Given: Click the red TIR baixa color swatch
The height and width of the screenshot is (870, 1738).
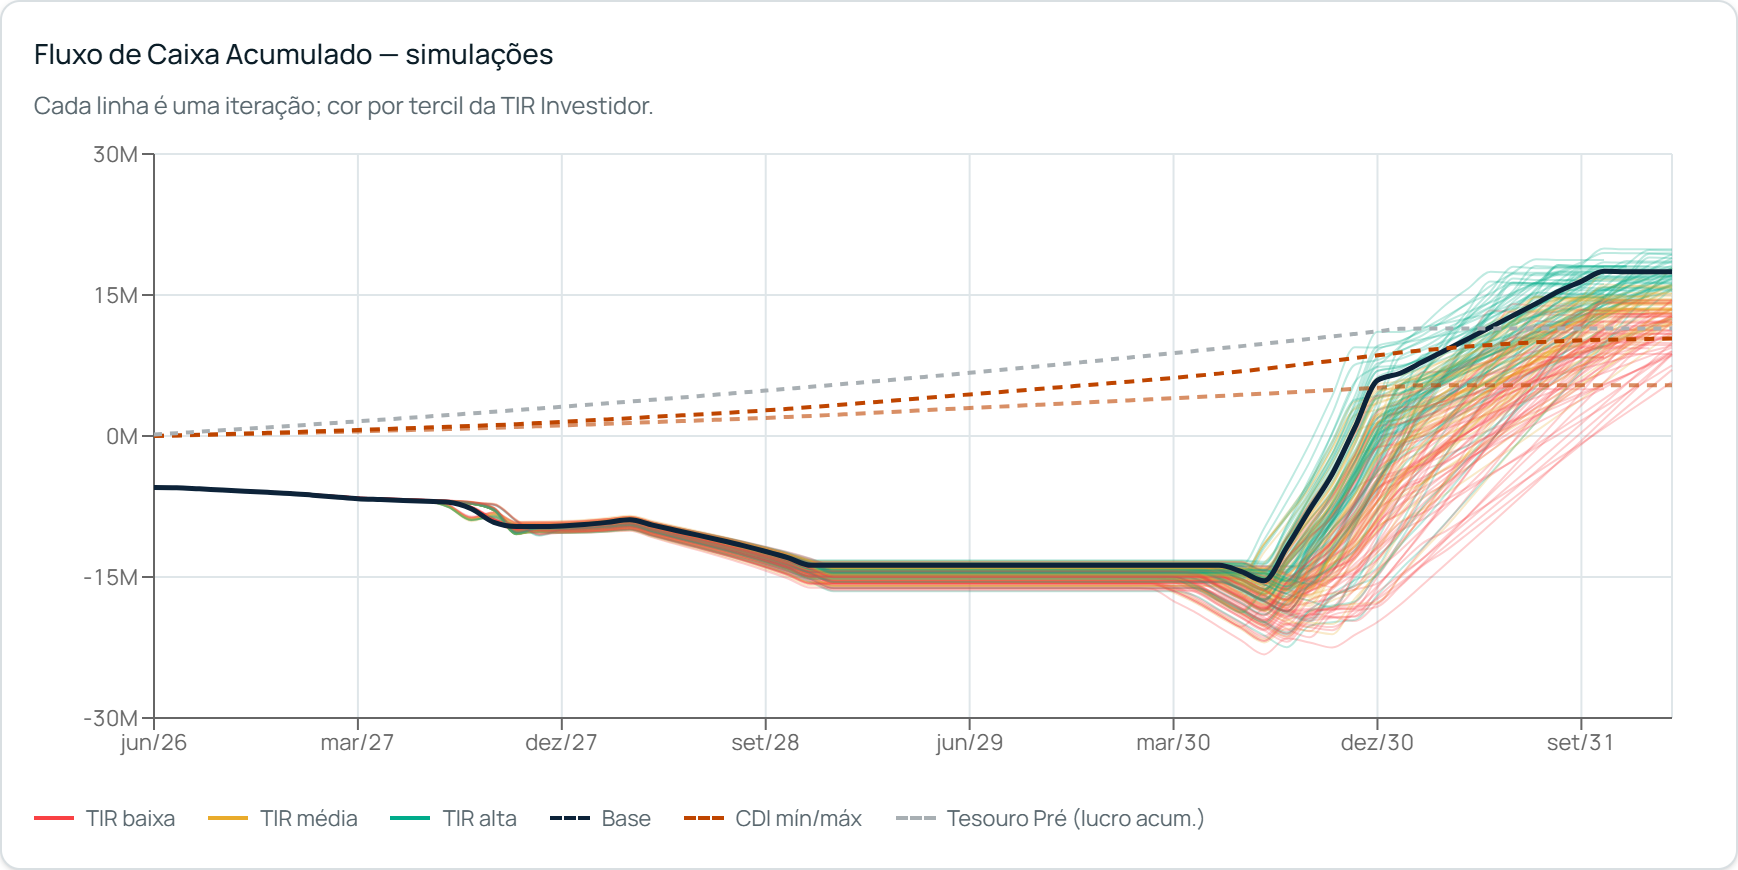Looking at the screenshot, I should click(x=54, y=818).
